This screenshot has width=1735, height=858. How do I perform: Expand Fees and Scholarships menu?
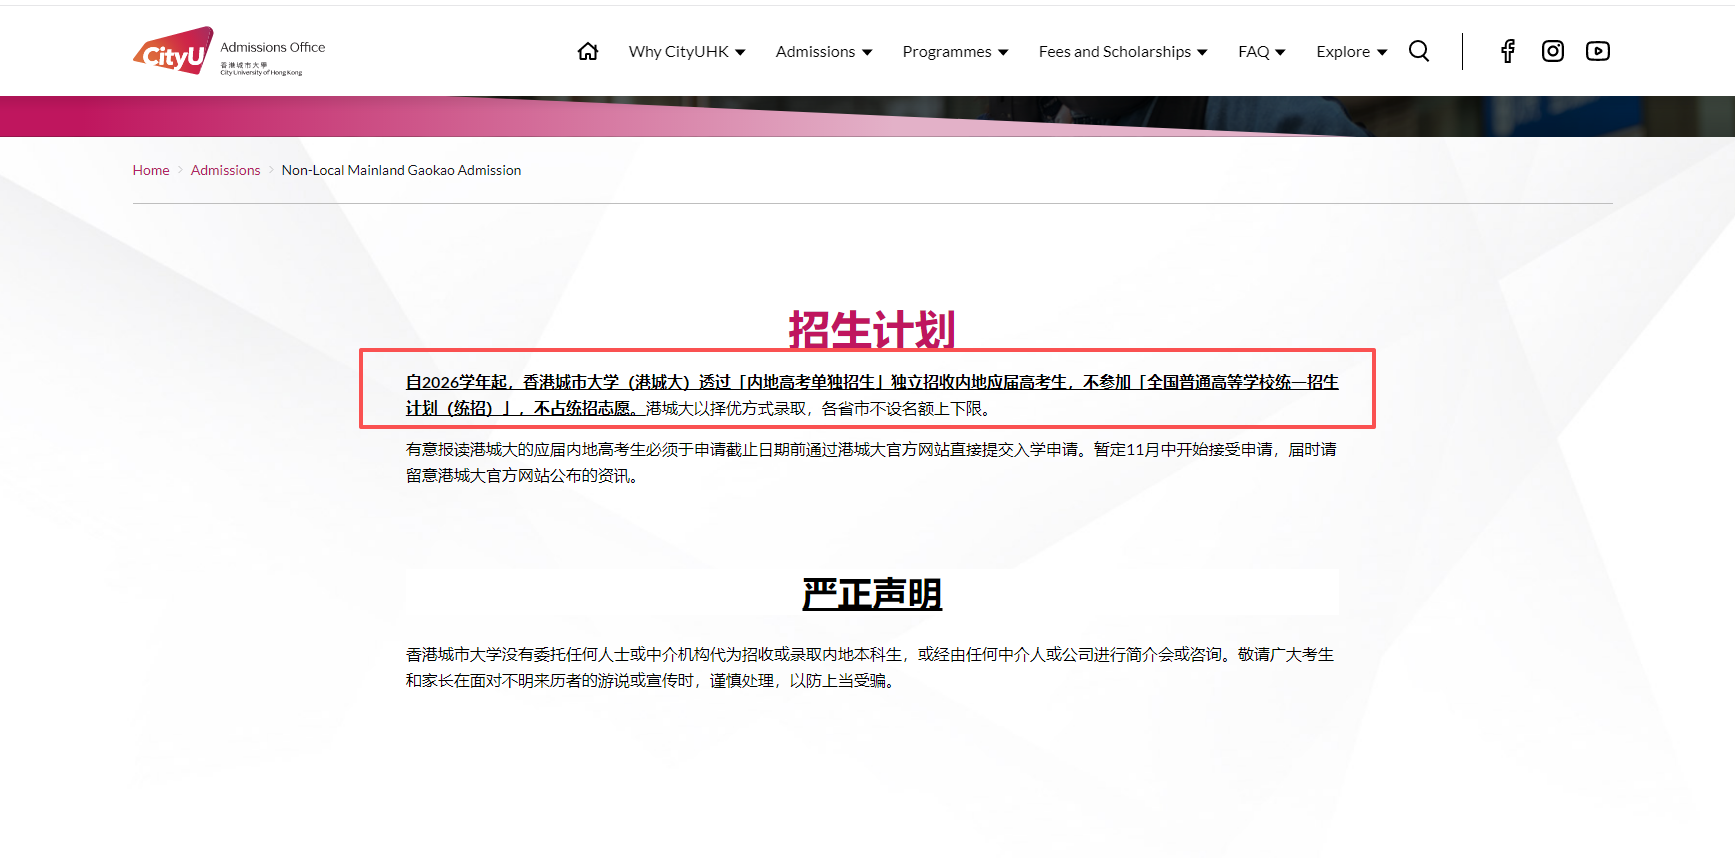pyautogui.click(x=1122, y=52)
